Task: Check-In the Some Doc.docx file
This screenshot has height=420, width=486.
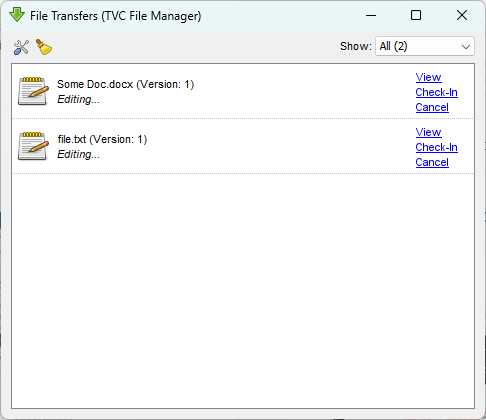Action: [436, 92]
